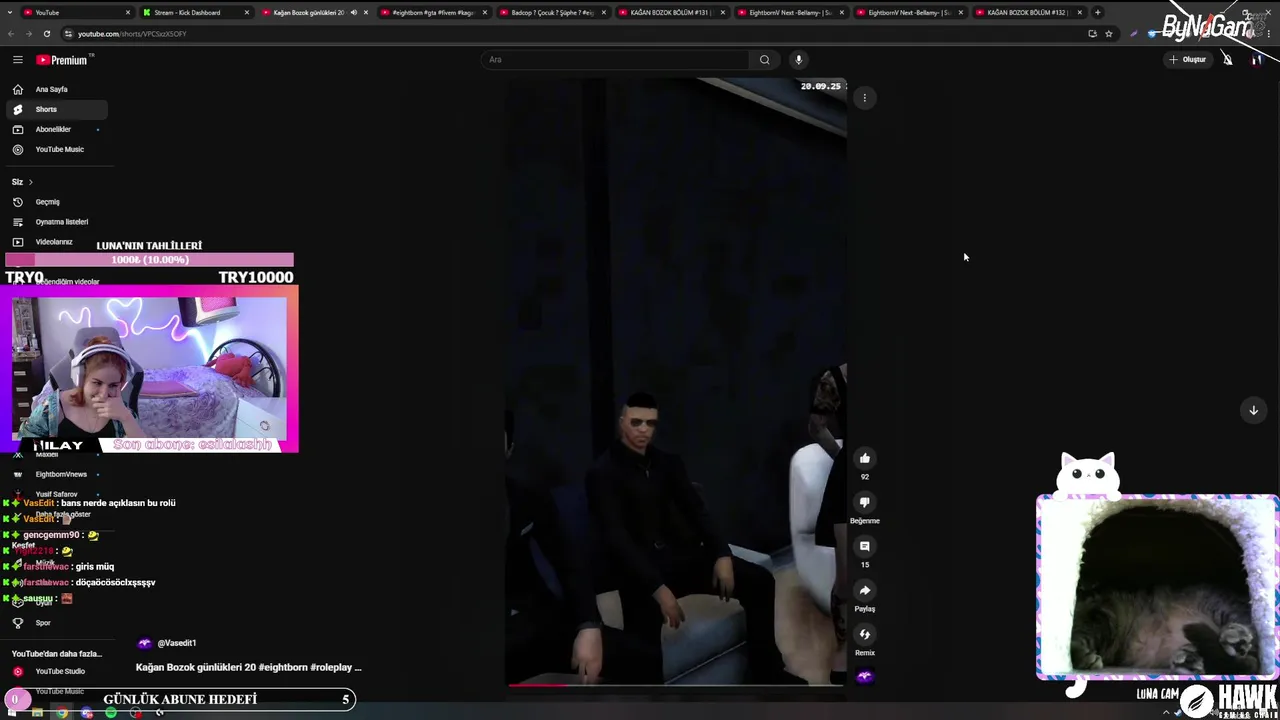Open Spotify from the taskbar
Screen dimensions: 1280x720
[111, 712]
